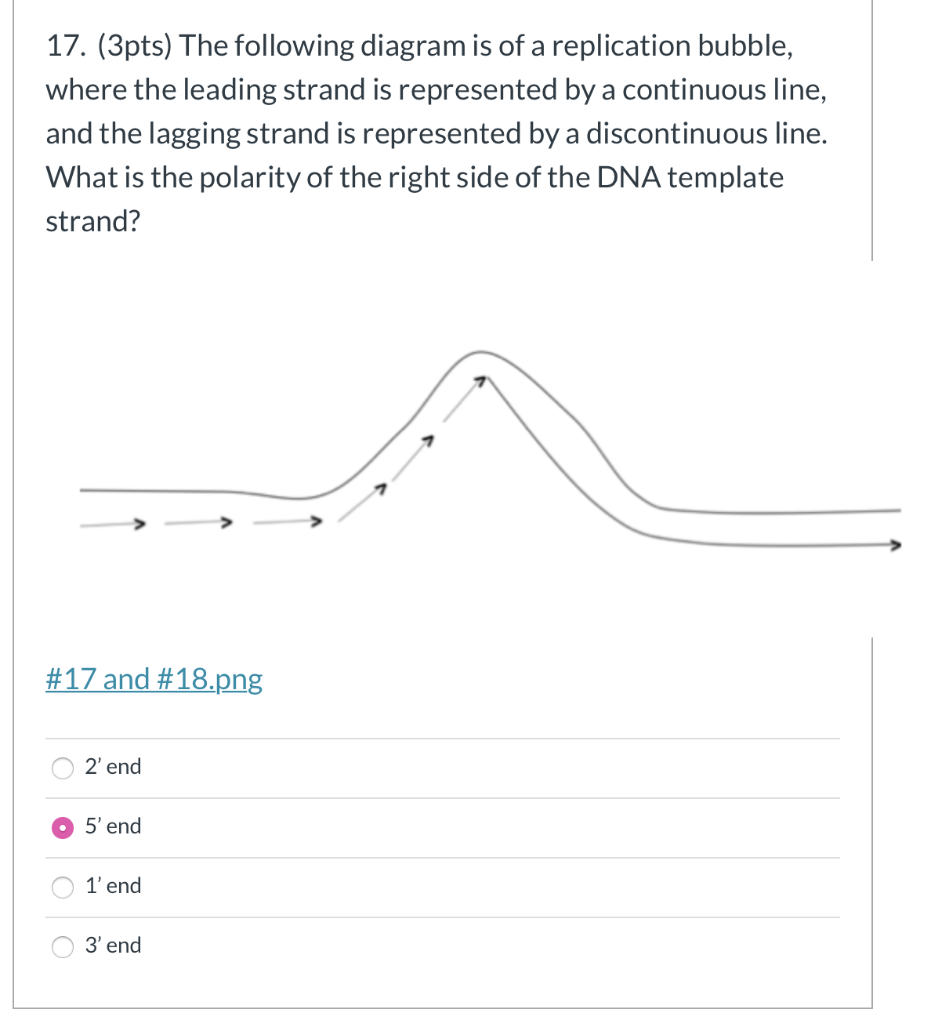931x1024 pixels.
Task: Select the 2' end answer option
Action: 113,766
